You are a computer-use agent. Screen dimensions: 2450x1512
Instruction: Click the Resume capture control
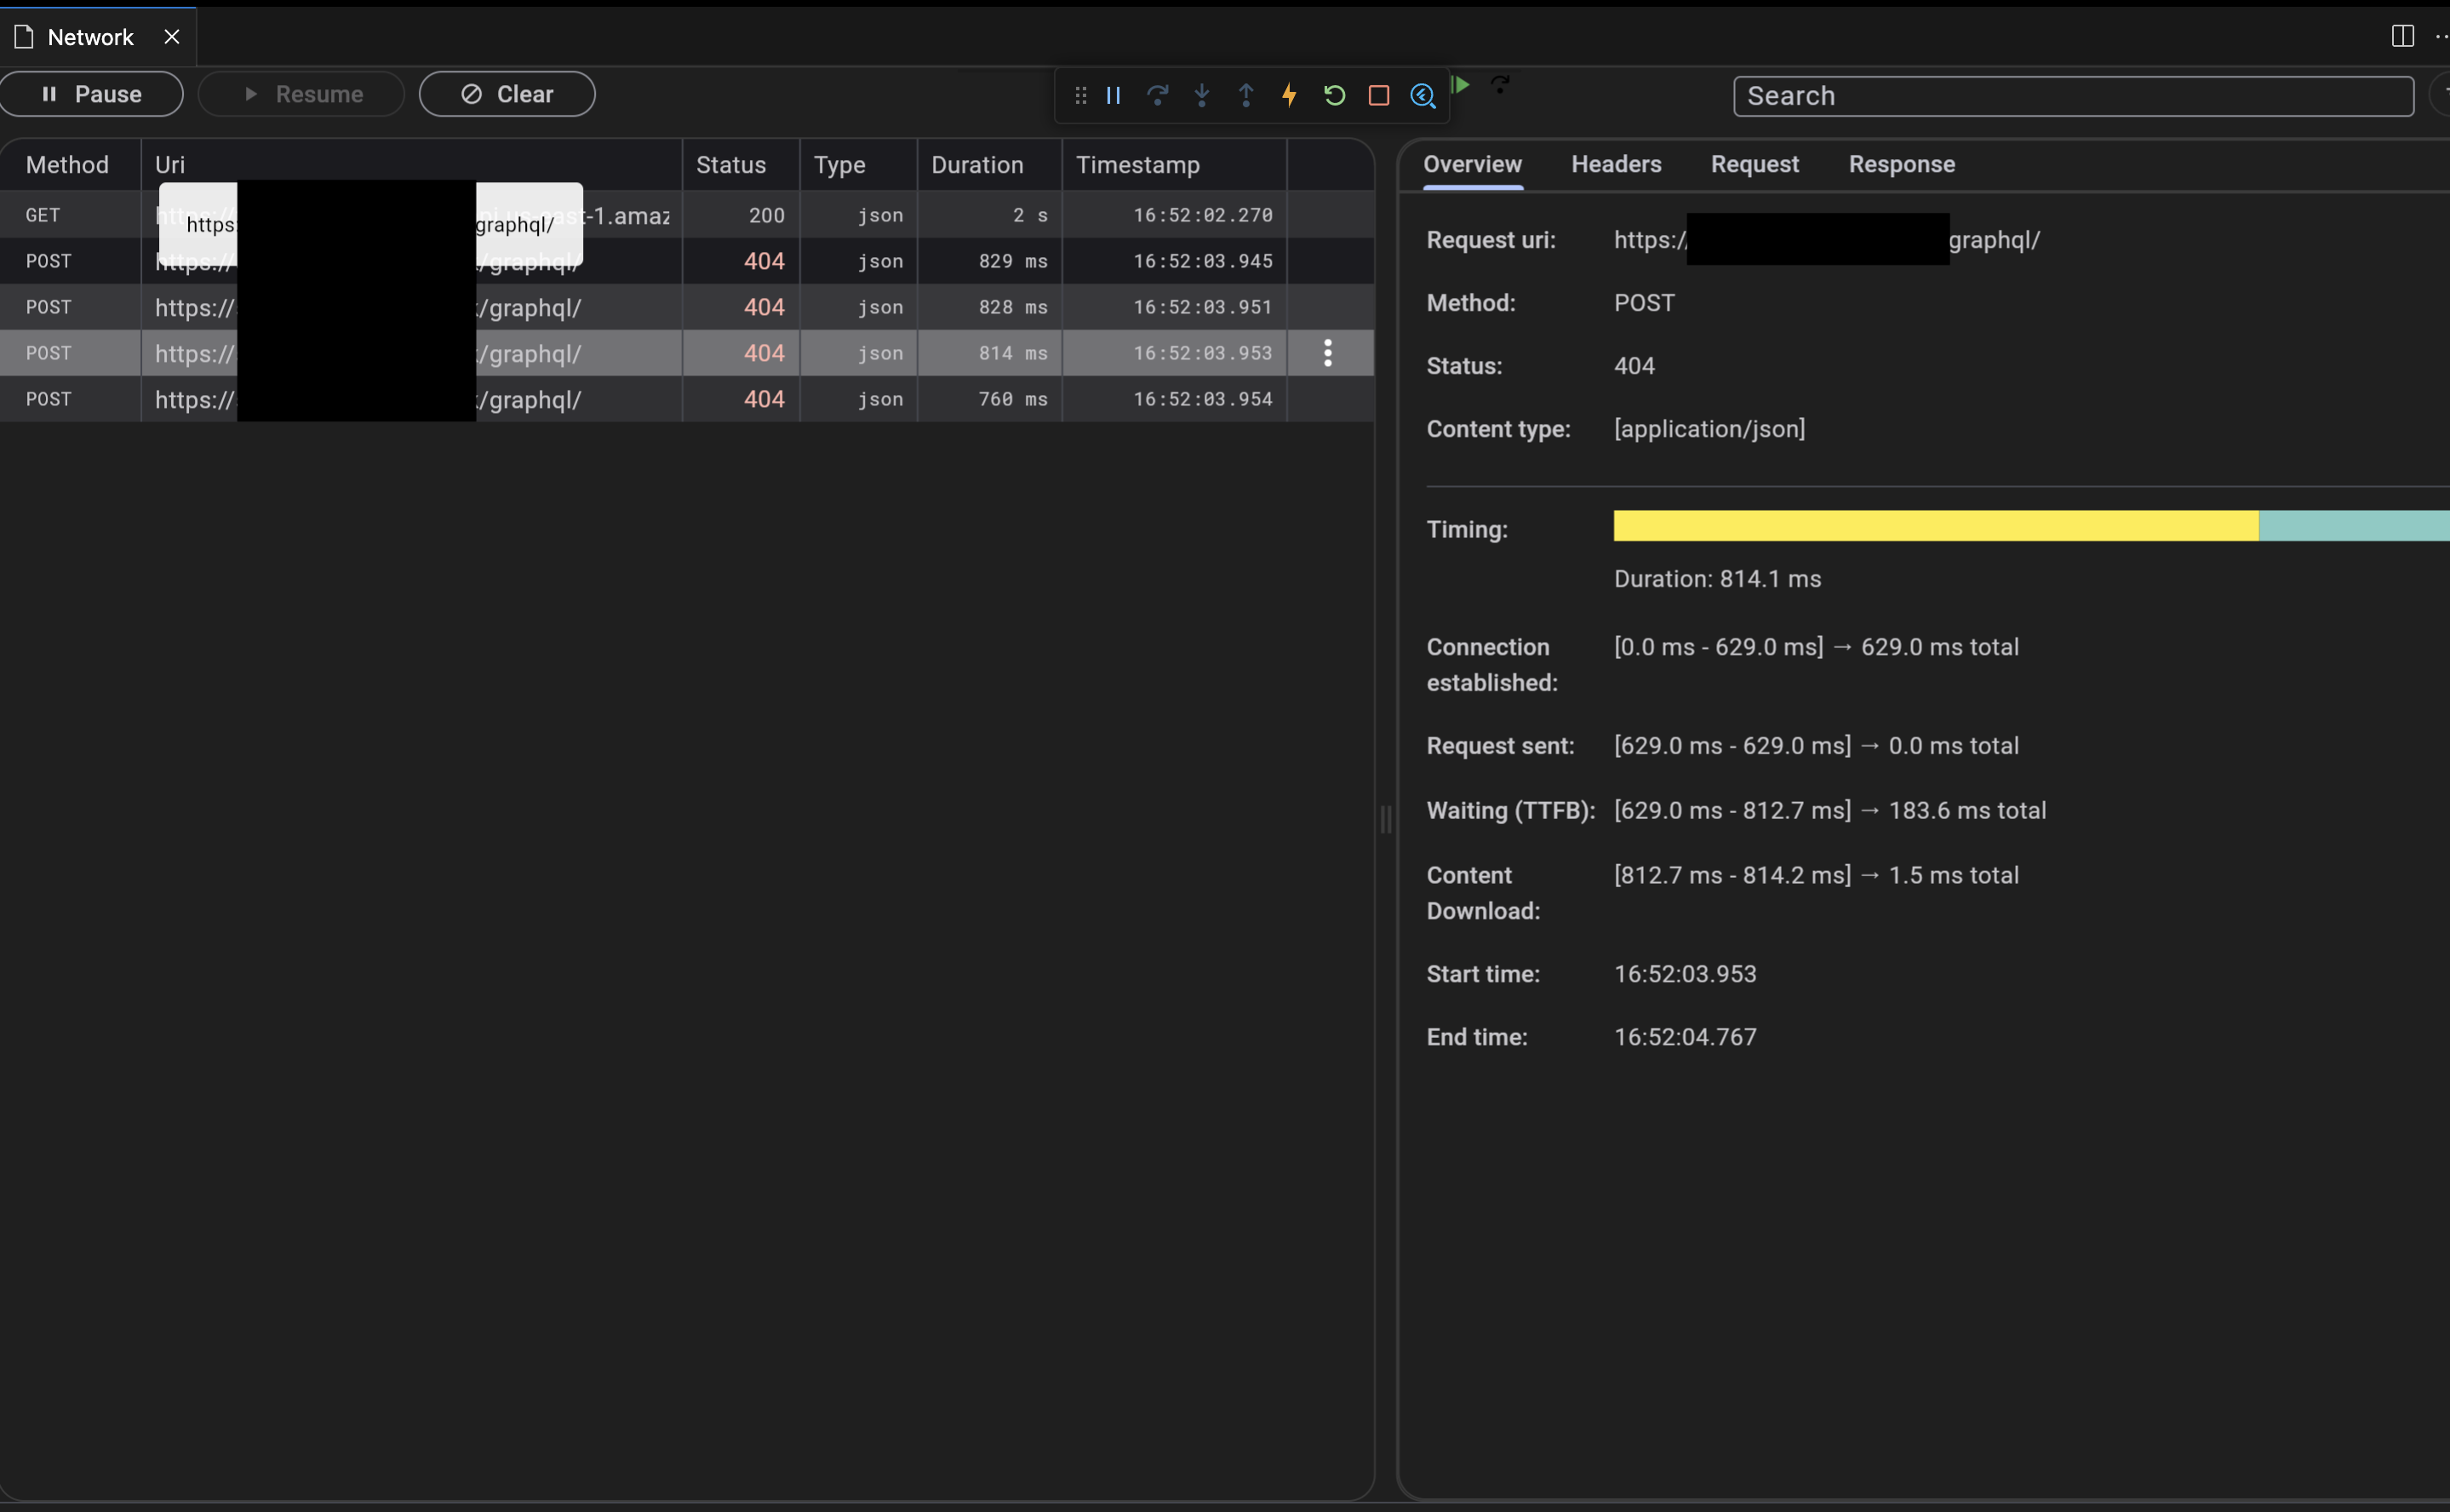pos(301,93)
